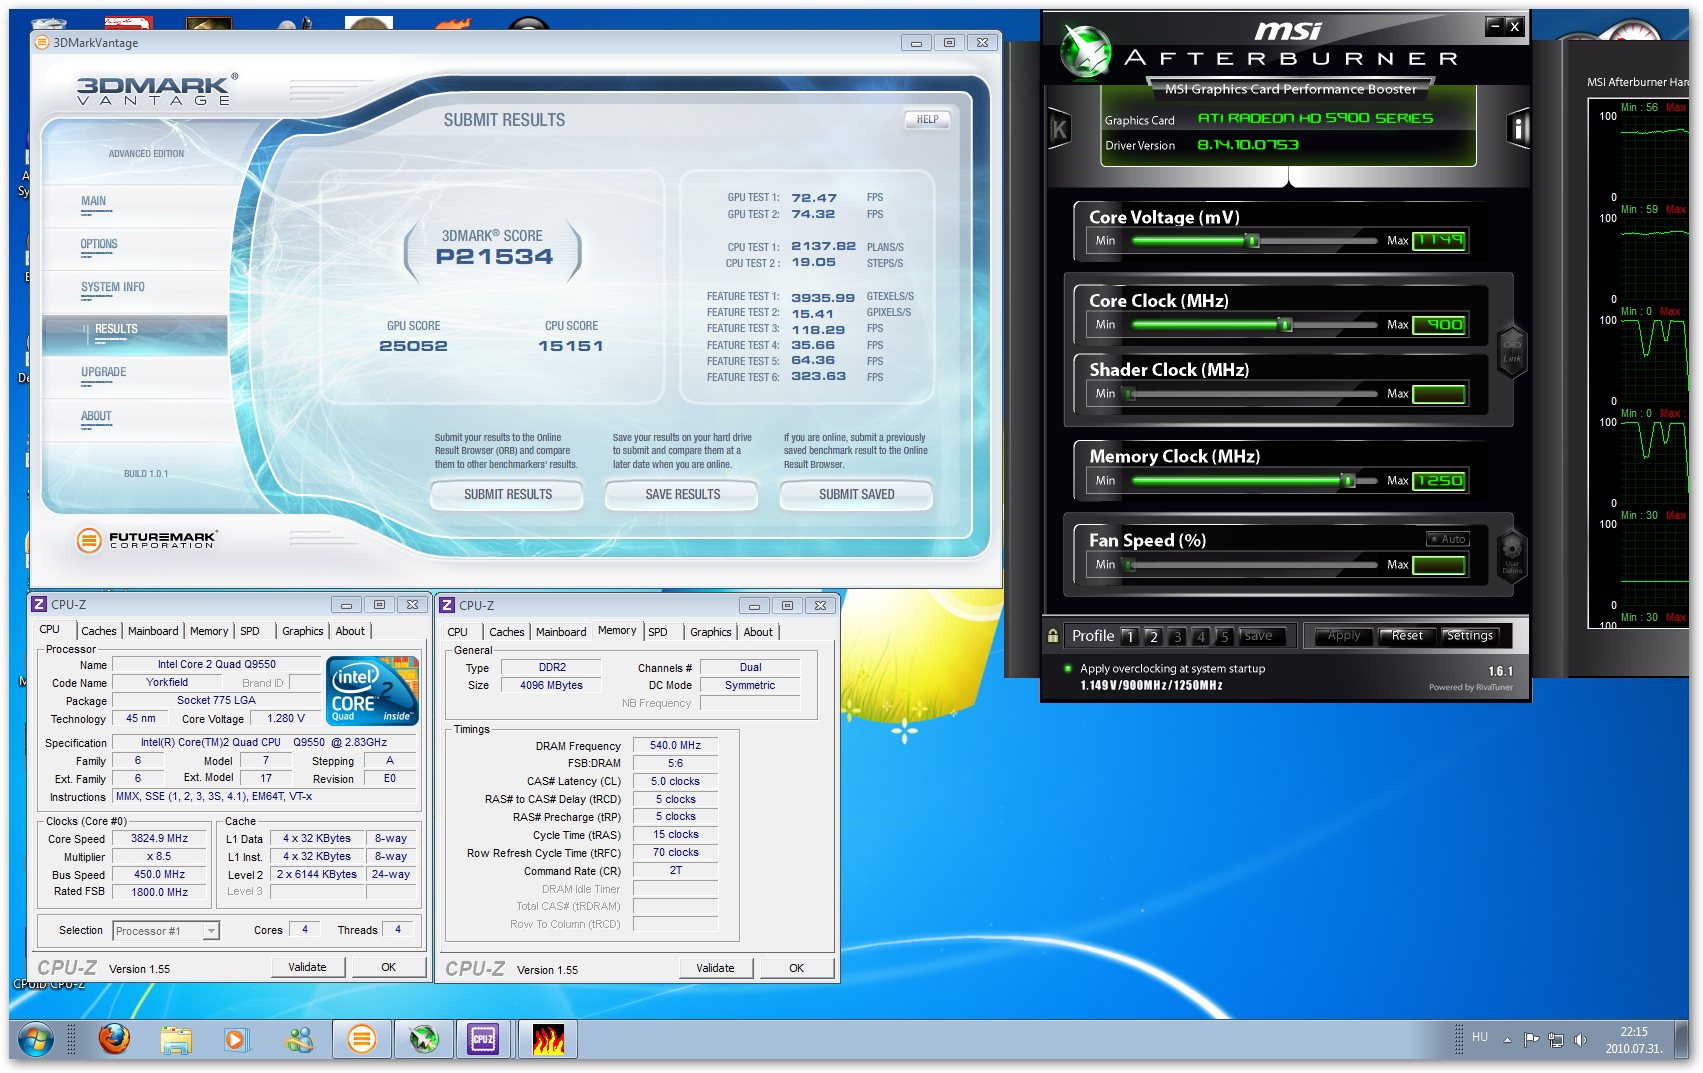Click the right CPU-Z window title icon
Viewport: 1703px width, 1073px height.
[x=448, y=605]
